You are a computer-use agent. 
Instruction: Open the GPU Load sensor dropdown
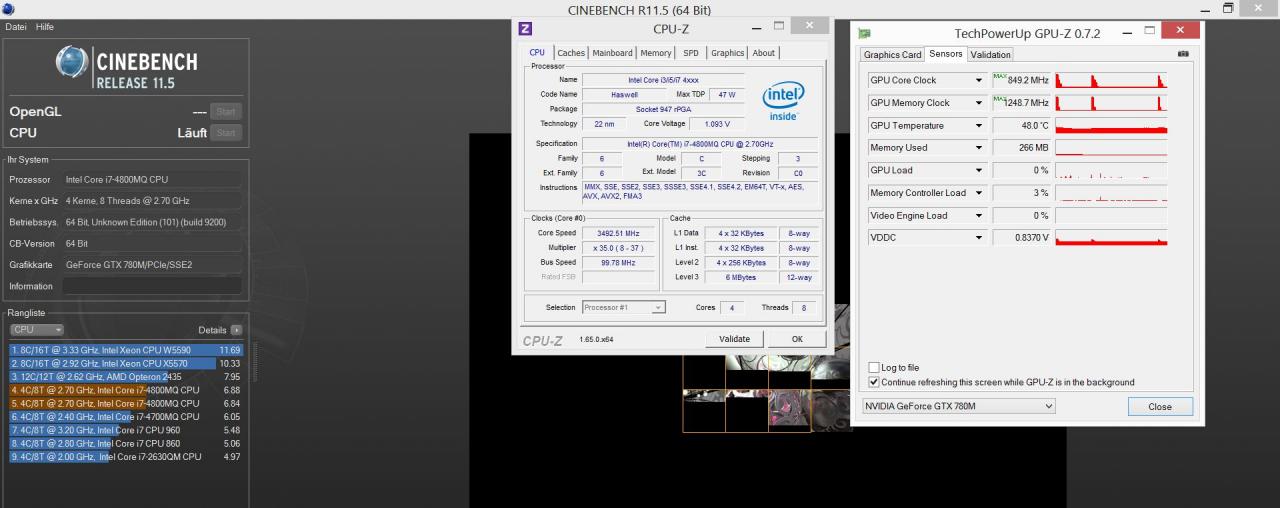(979, 170)
